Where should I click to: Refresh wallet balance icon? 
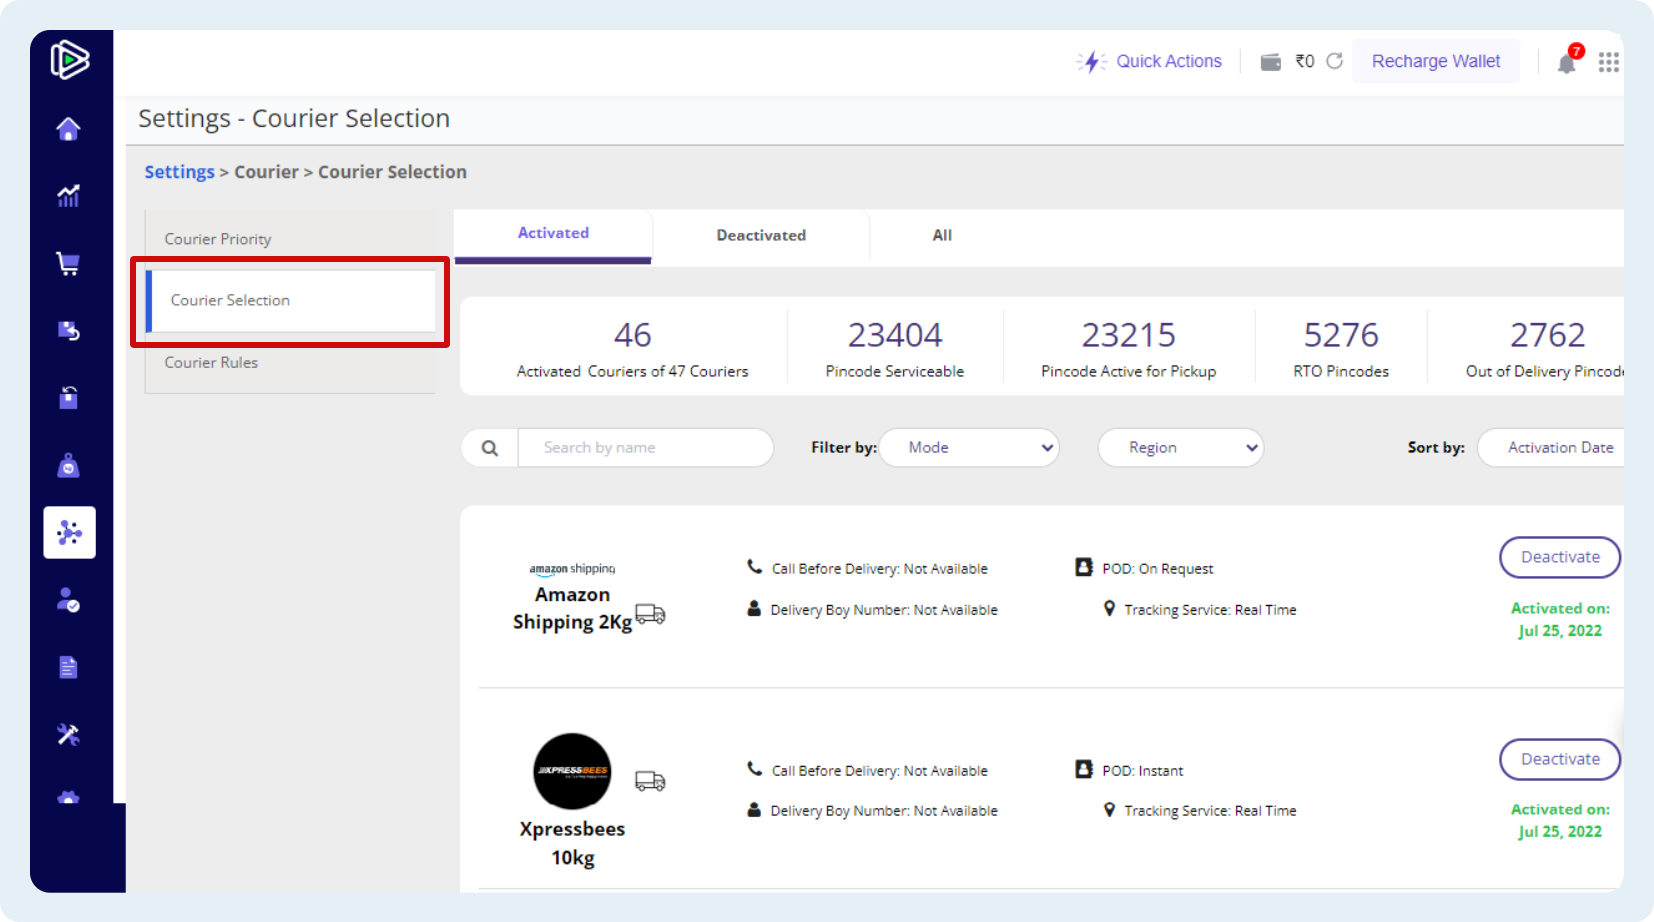click(x=1334, y=61)
